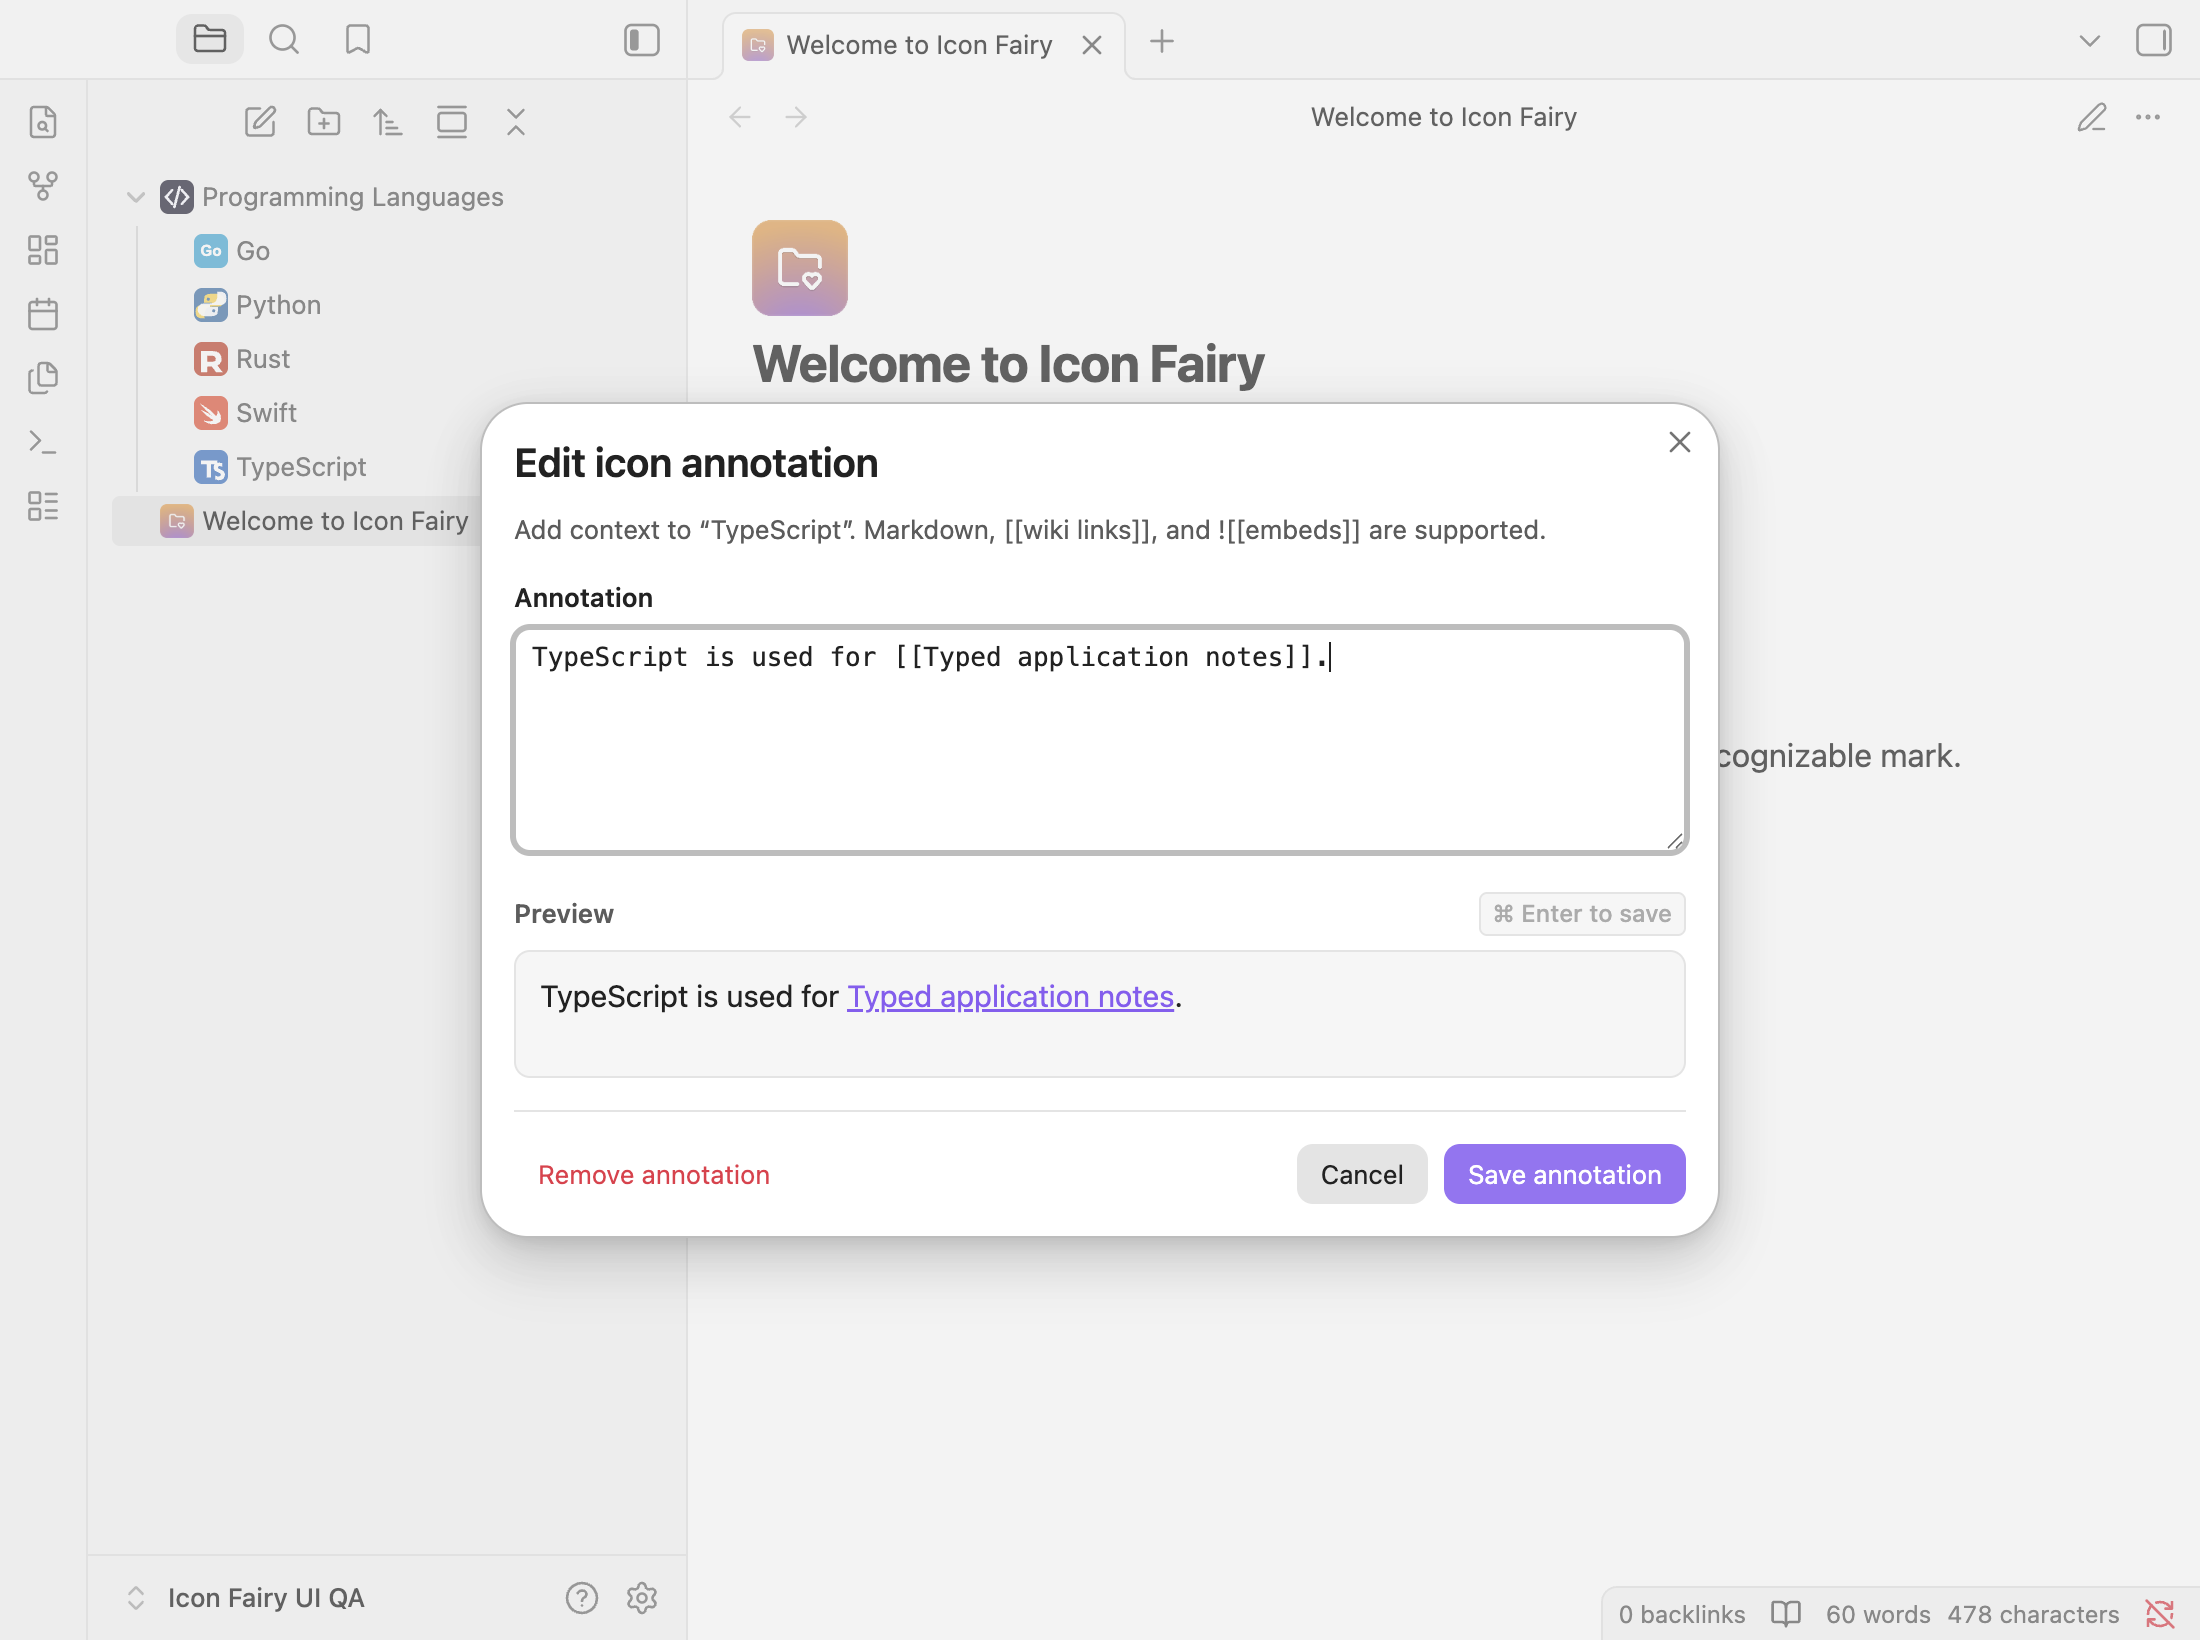Collapse all folders icon

(x=516, y=122)
